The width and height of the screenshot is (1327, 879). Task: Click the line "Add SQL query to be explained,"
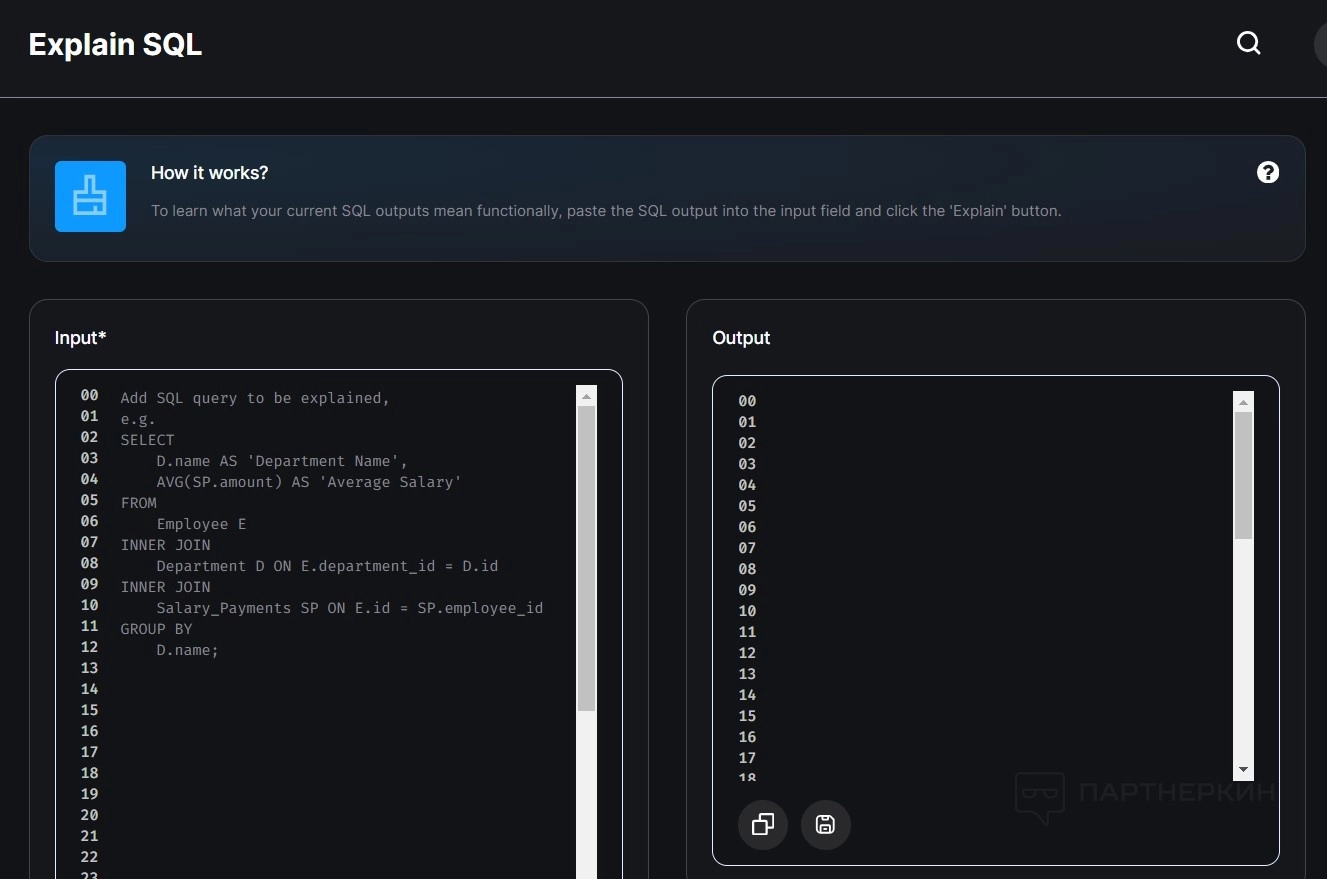[x=255, y=398]
